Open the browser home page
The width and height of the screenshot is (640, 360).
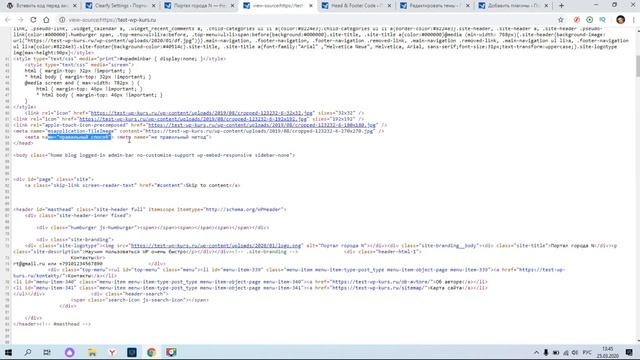[47, 20]
